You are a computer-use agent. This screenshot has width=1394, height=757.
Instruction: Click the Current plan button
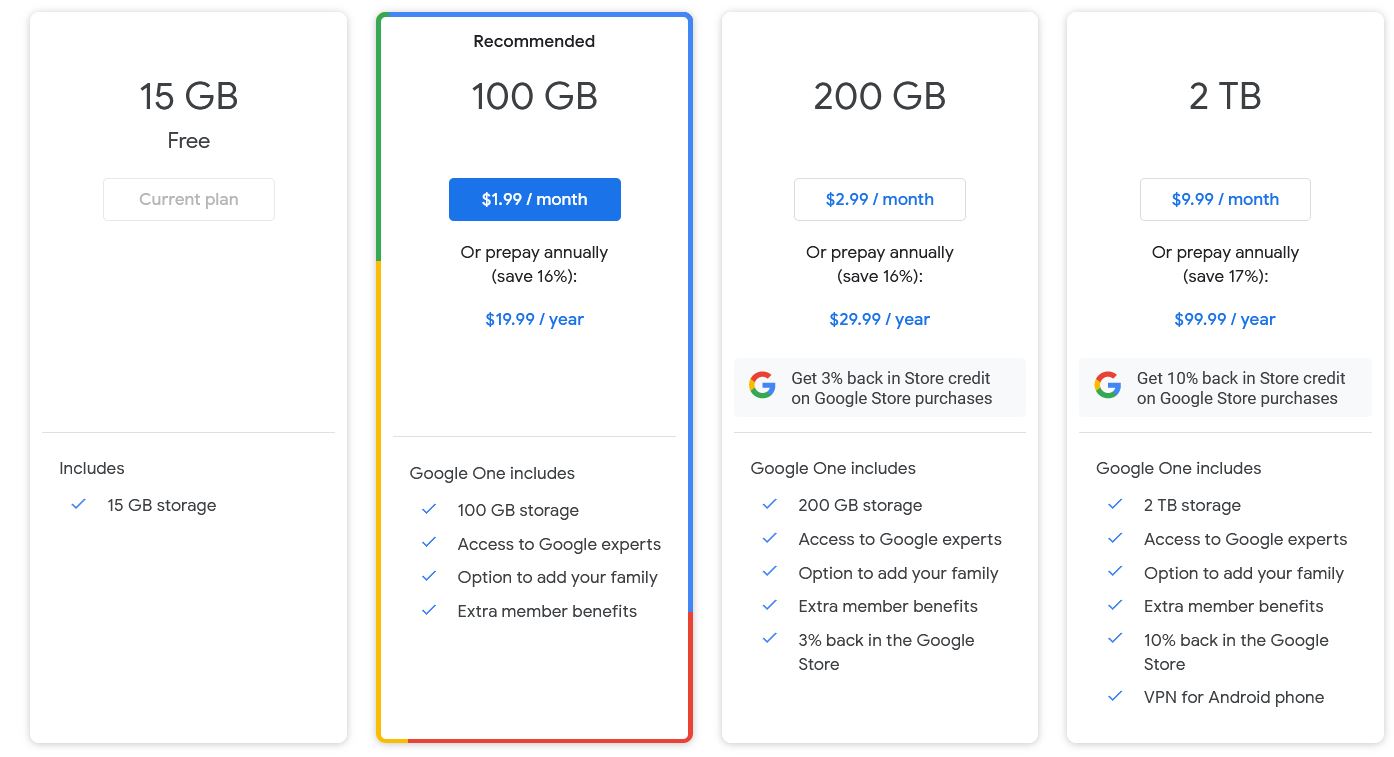pos(189,199)
